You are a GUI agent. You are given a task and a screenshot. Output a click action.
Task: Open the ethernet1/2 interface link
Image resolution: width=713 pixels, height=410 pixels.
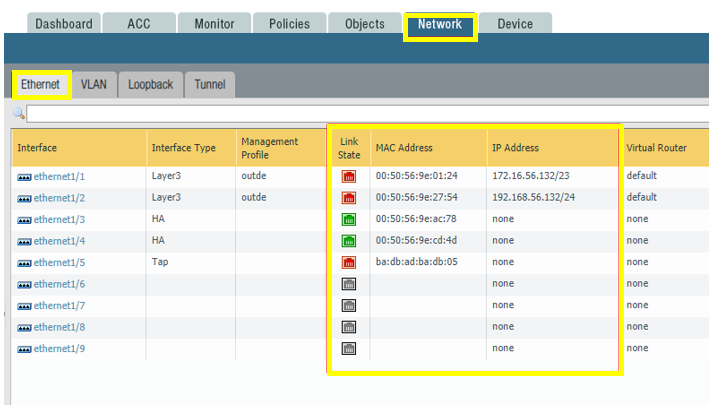point(59,198)
